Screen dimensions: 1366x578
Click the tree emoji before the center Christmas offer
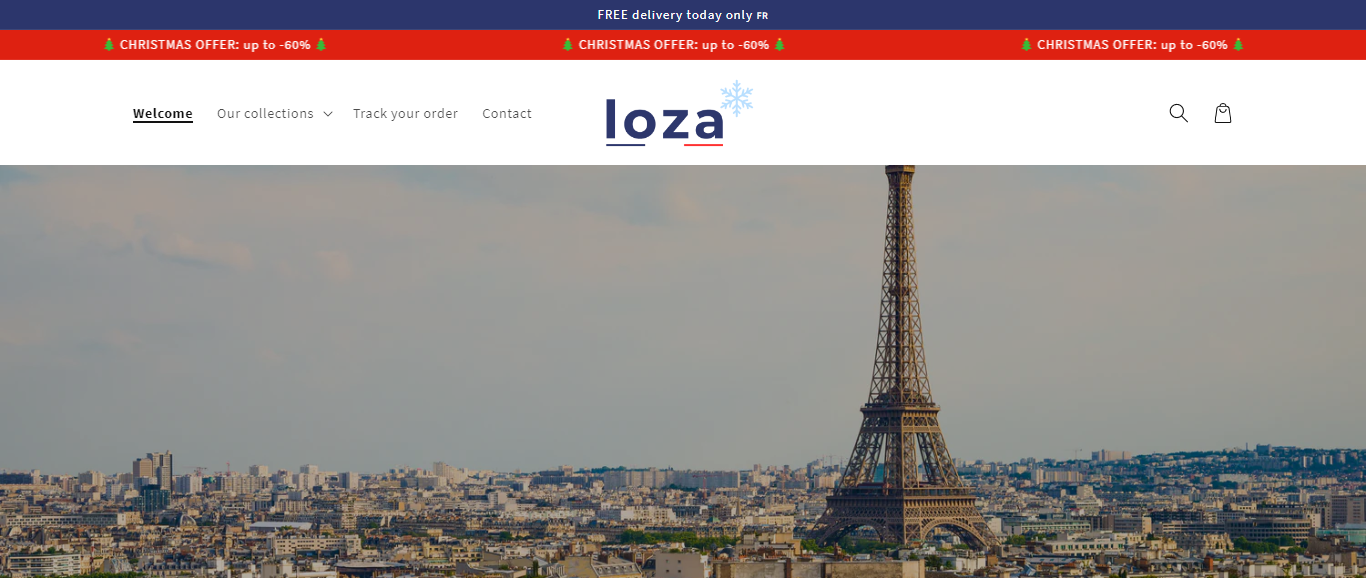(x=568, y=45)
